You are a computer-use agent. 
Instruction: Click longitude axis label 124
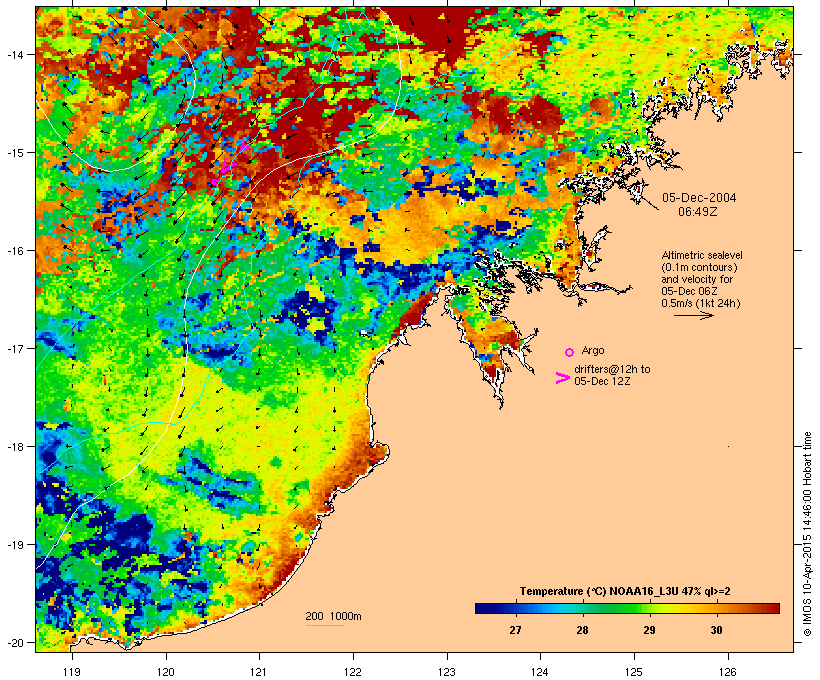point(540,672)
